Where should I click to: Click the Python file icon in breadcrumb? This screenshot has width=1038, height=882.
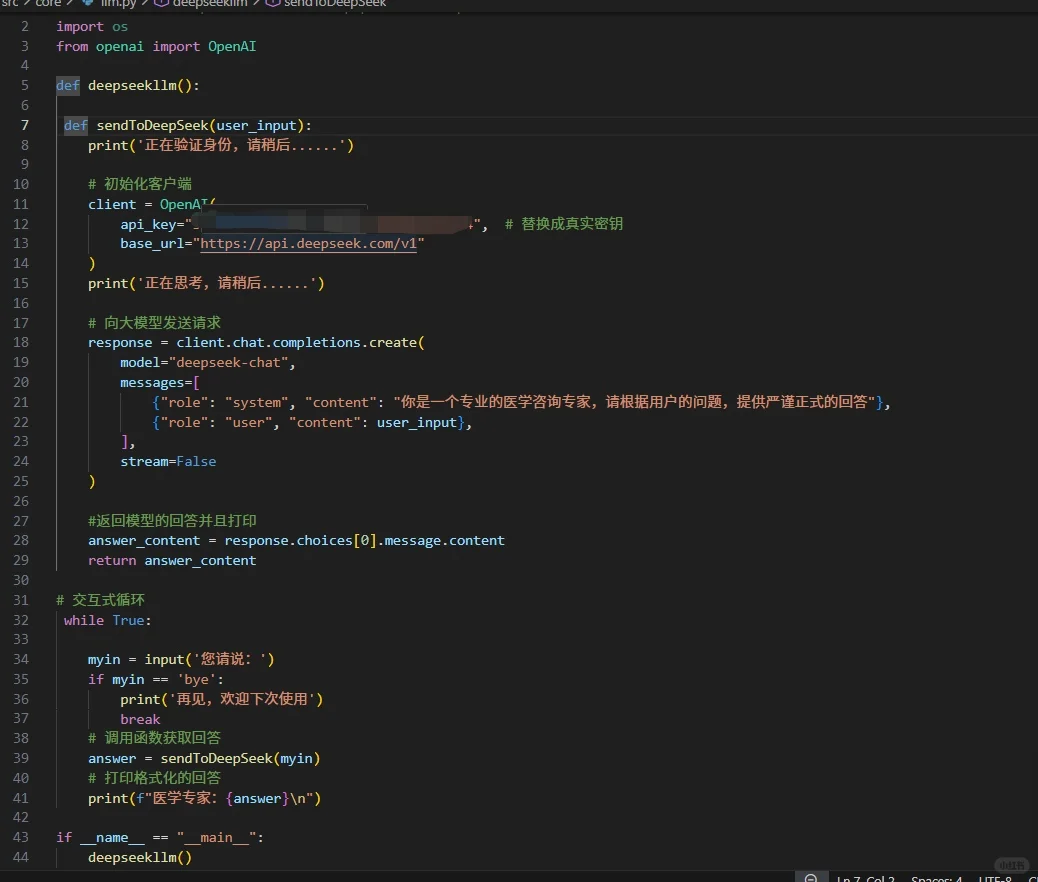coord(89,4)
